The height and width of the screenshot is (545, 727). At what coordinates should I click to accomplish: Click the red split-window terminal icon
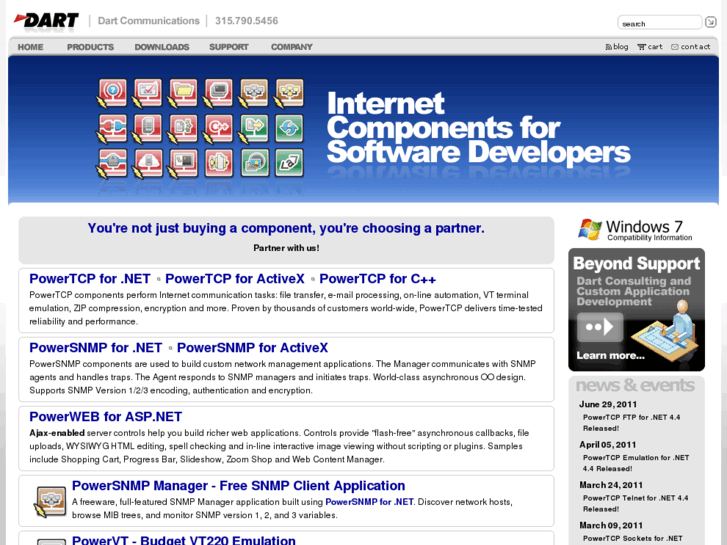tap(183, 163)
